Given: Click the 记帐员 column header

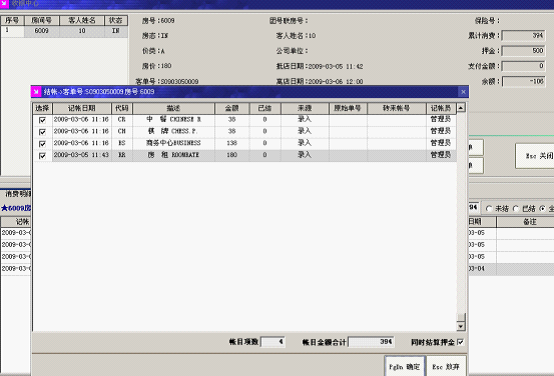Looking at the screenshot, I should (441, 108).
